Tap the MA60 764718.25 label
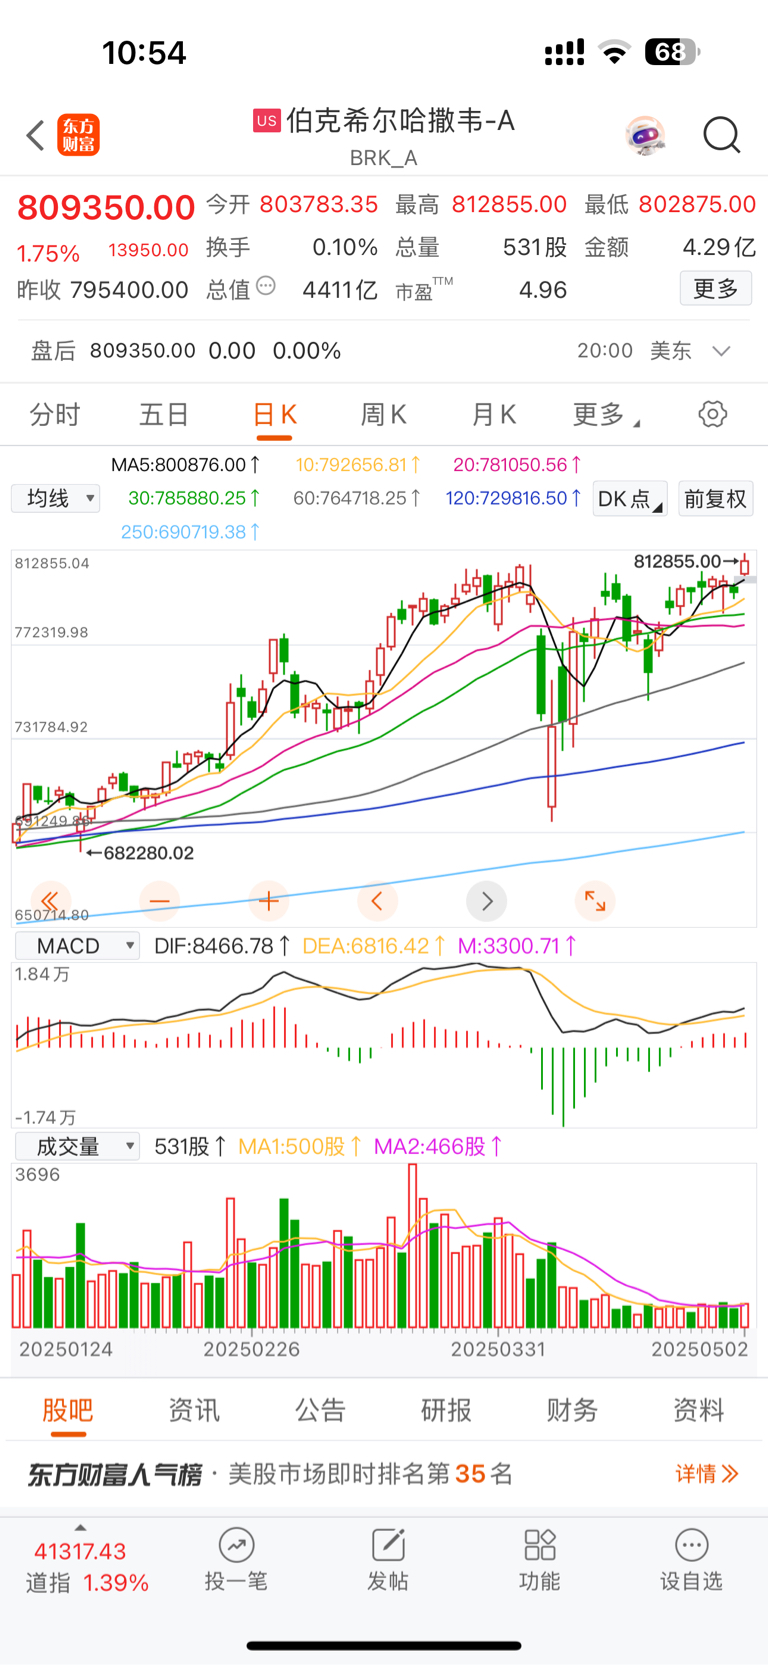 point(357,498)
